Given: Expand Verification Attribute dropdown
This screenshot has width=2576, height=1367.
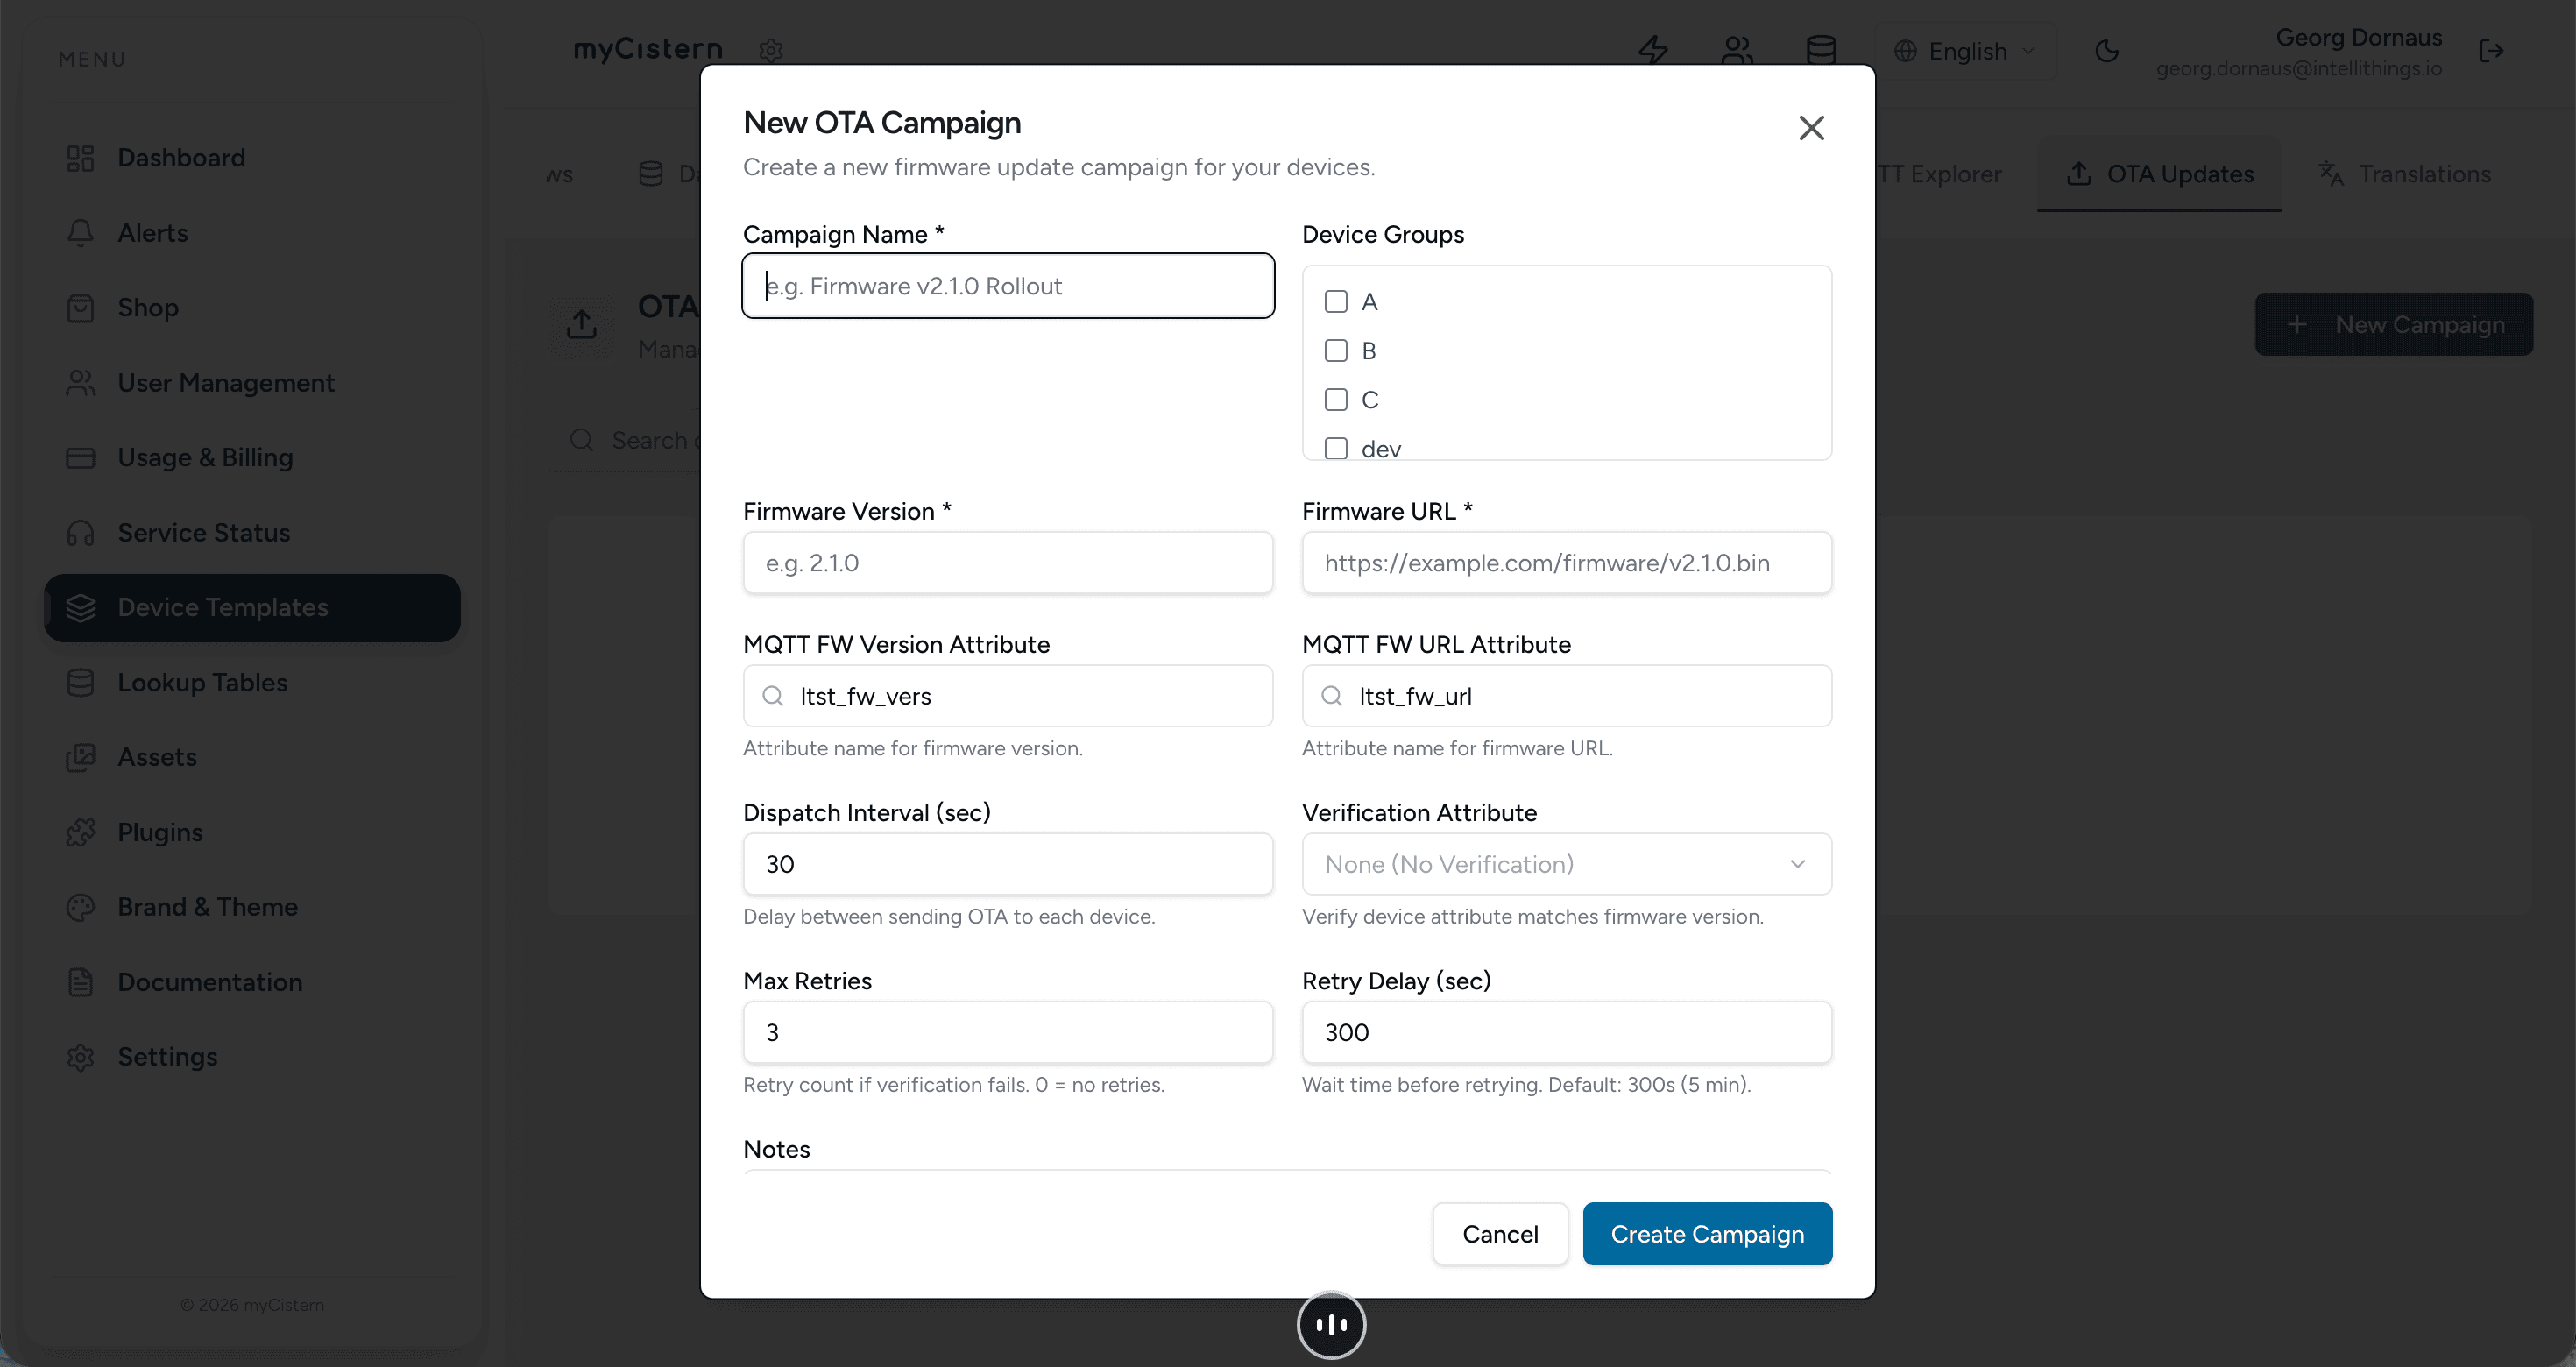Looking at the screenshot, I should tap(1566, 864).
